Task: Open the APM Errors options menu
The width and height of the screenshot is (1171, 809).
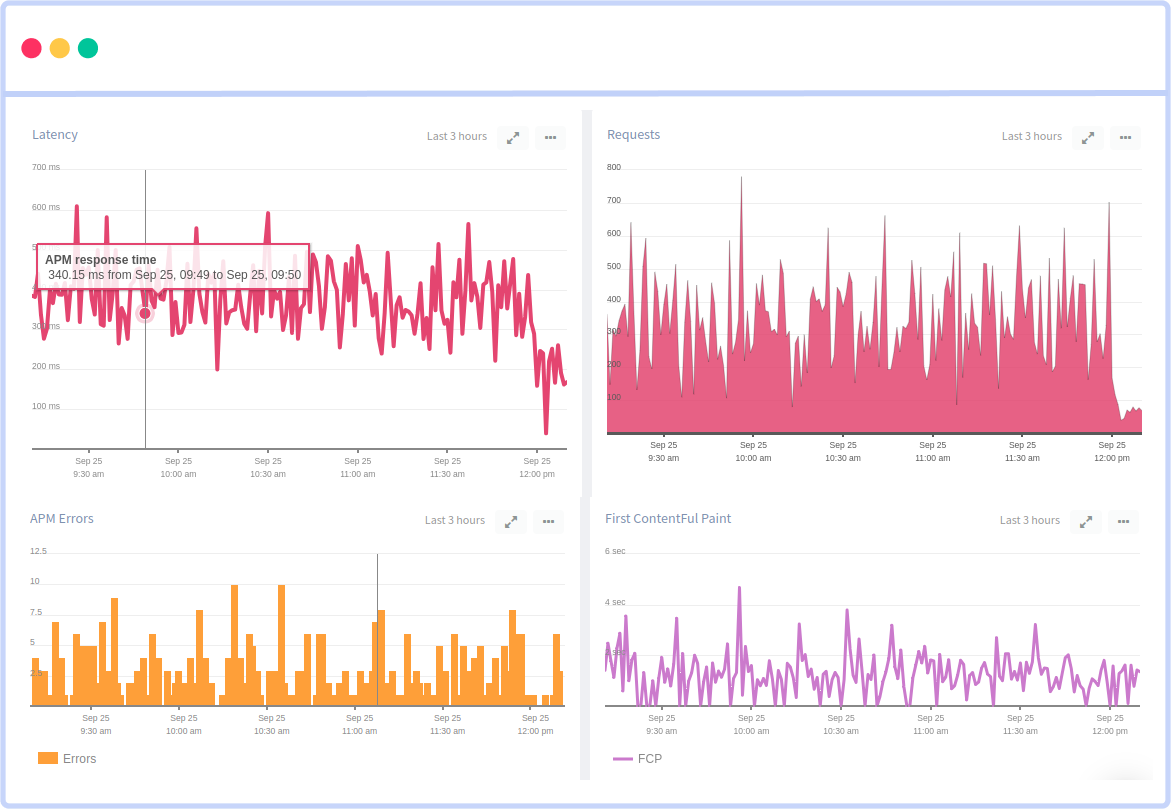Action: 547,521
